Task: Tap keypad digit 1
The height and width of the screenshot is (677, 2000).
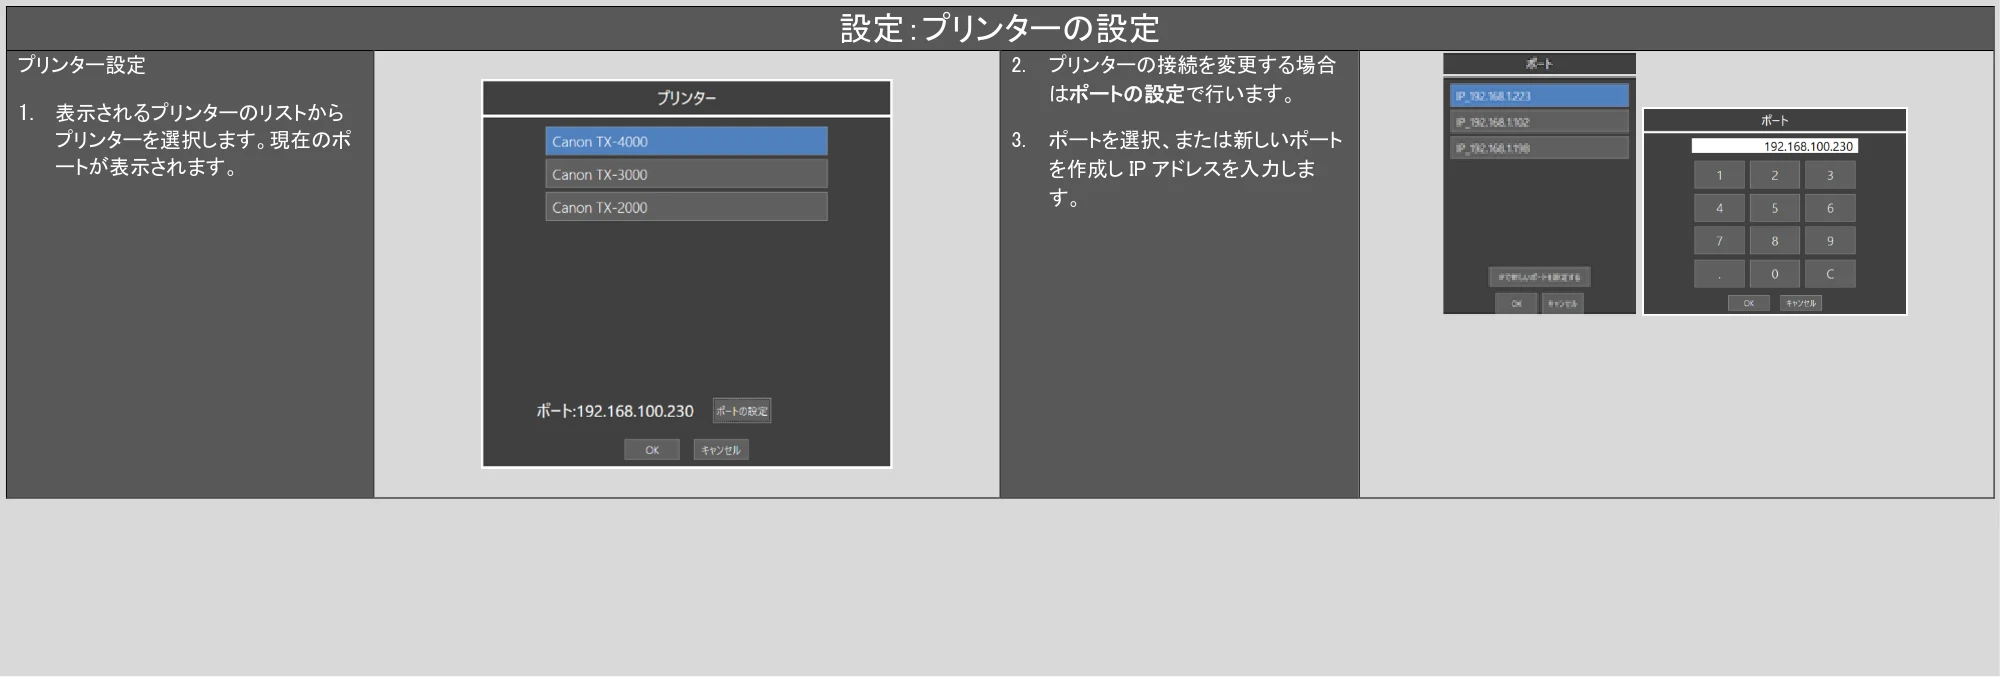Action: (x=1719, y=175)
